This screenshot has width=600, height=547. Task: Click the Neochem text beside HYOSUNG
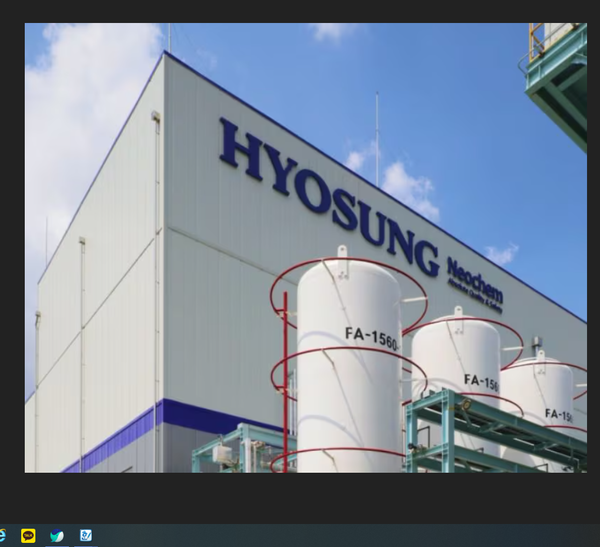[474, 278]
